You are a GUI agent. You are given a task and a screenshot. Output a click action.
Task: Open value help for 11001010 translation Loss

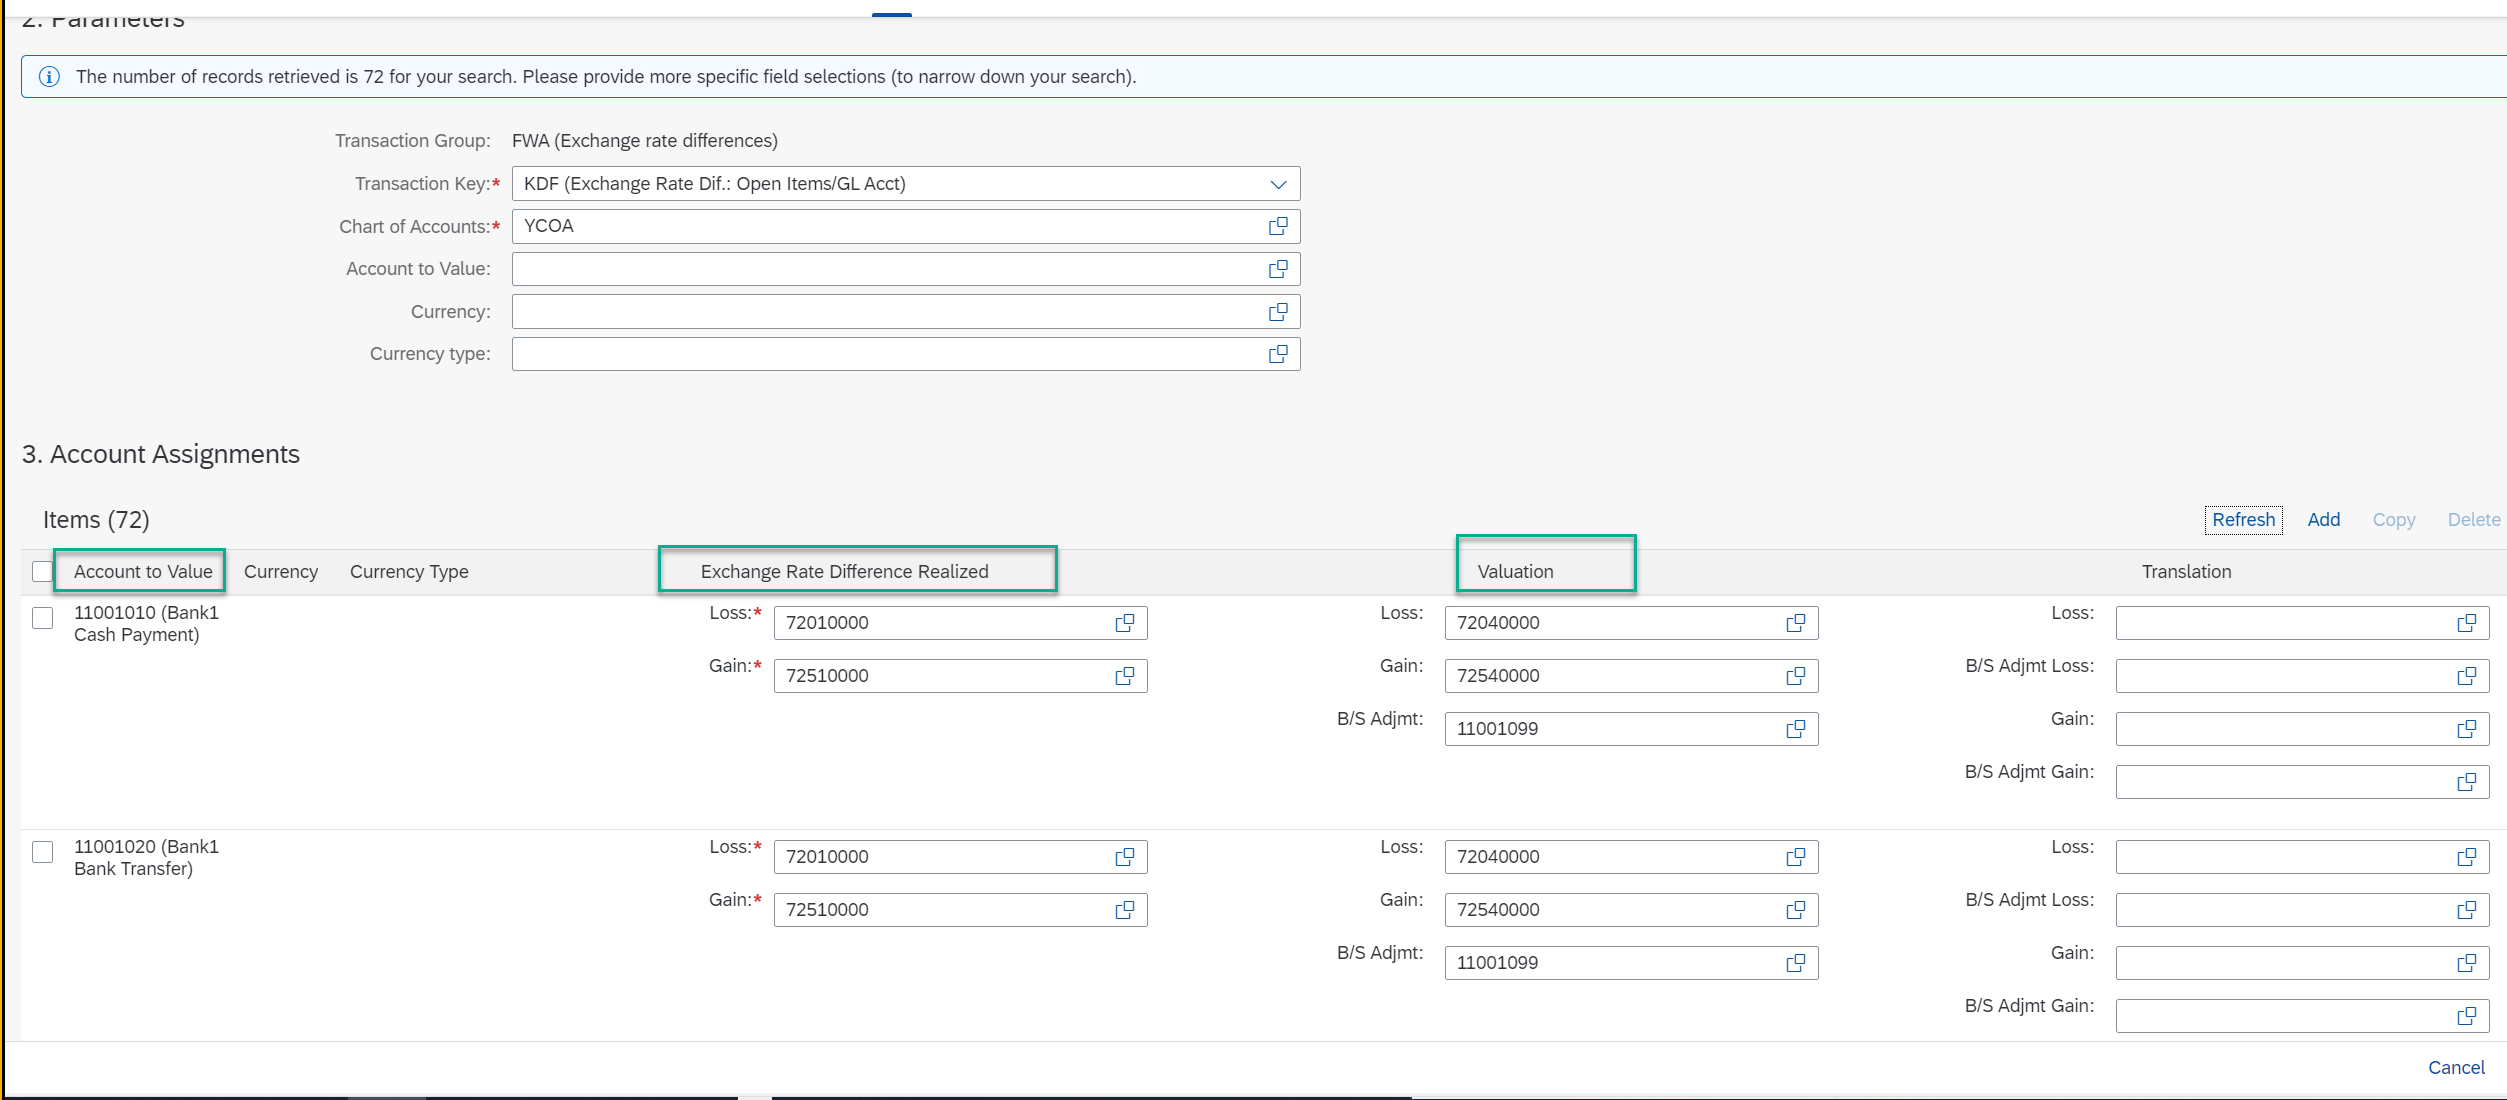pyautogui.click(x=2467, y=623)
